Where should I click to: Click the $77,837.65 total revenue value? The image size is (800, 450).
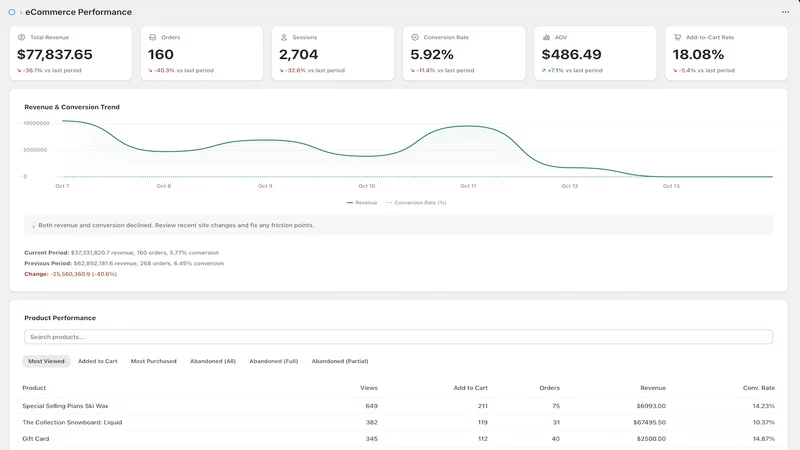(55, 54)
